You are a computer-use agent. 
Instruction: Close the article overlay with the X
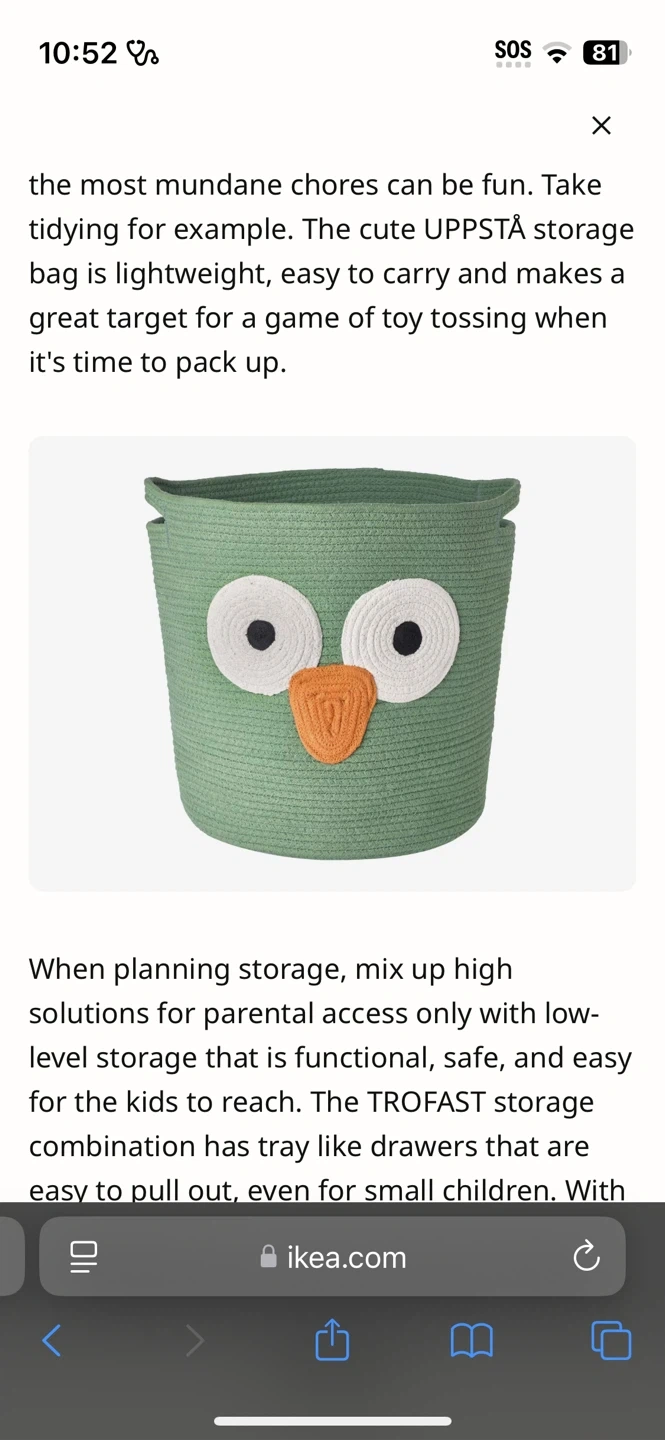coord(601,125)
